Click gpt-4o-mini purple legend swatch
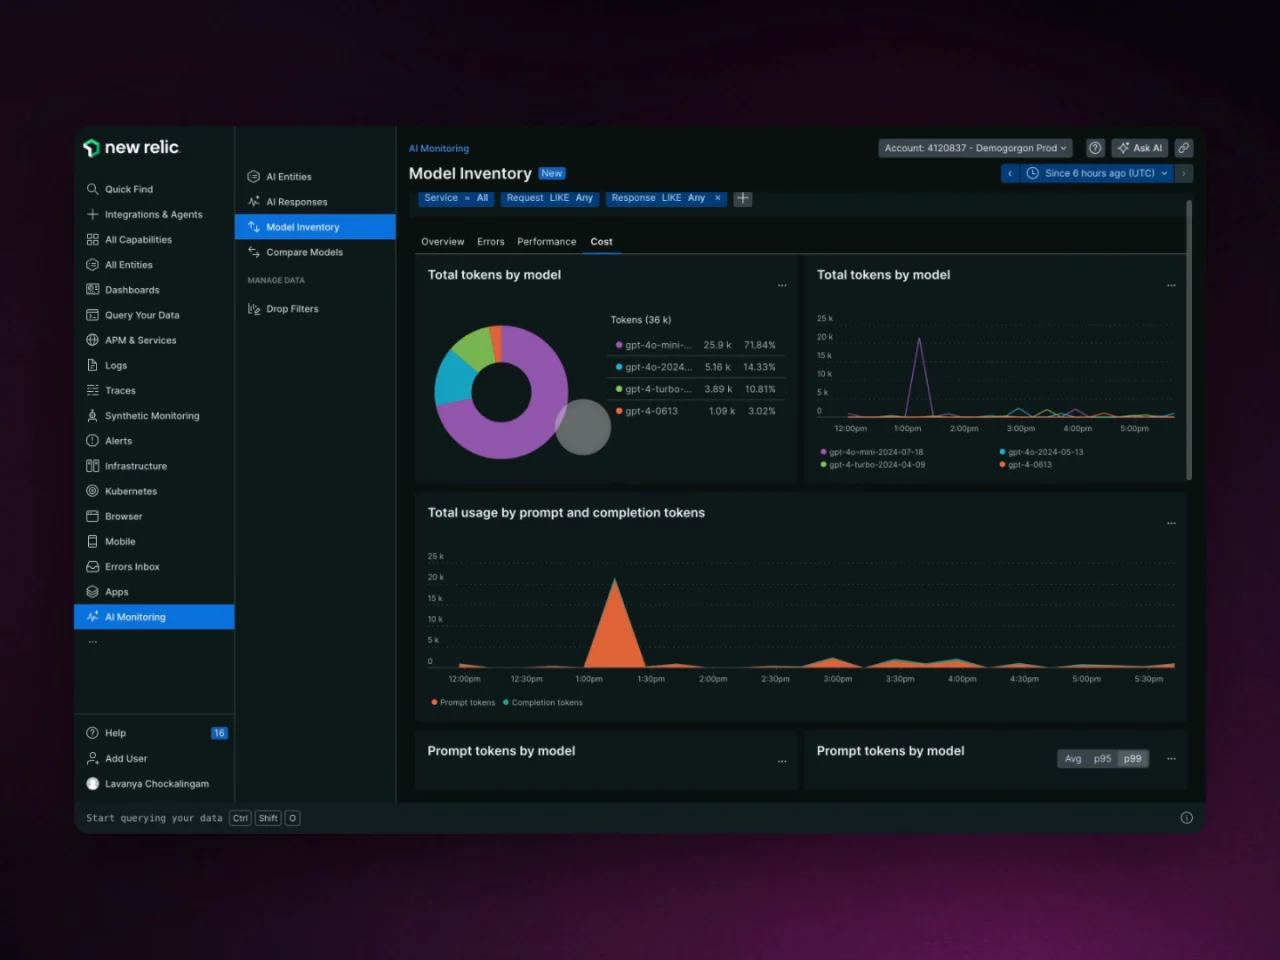Image resolution: width=1280 pixels, height=960 pixels. point(619,345)
